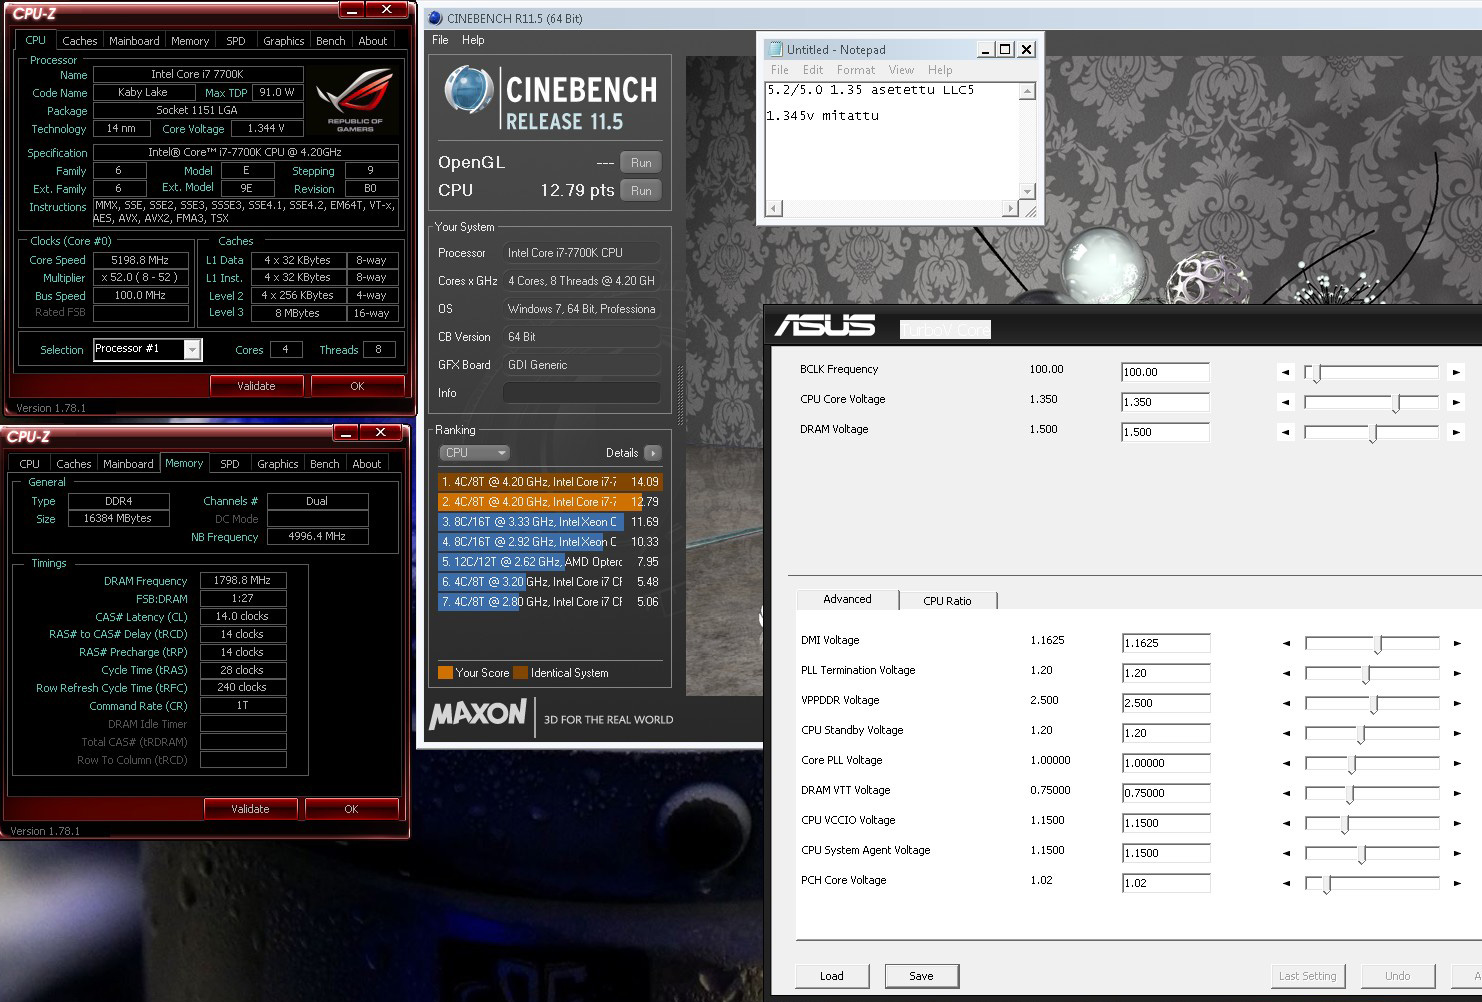Click left arrow for VPPDDR Voltage
The width and height of the screenshot is (1482, 1002).
(1287, 704)
